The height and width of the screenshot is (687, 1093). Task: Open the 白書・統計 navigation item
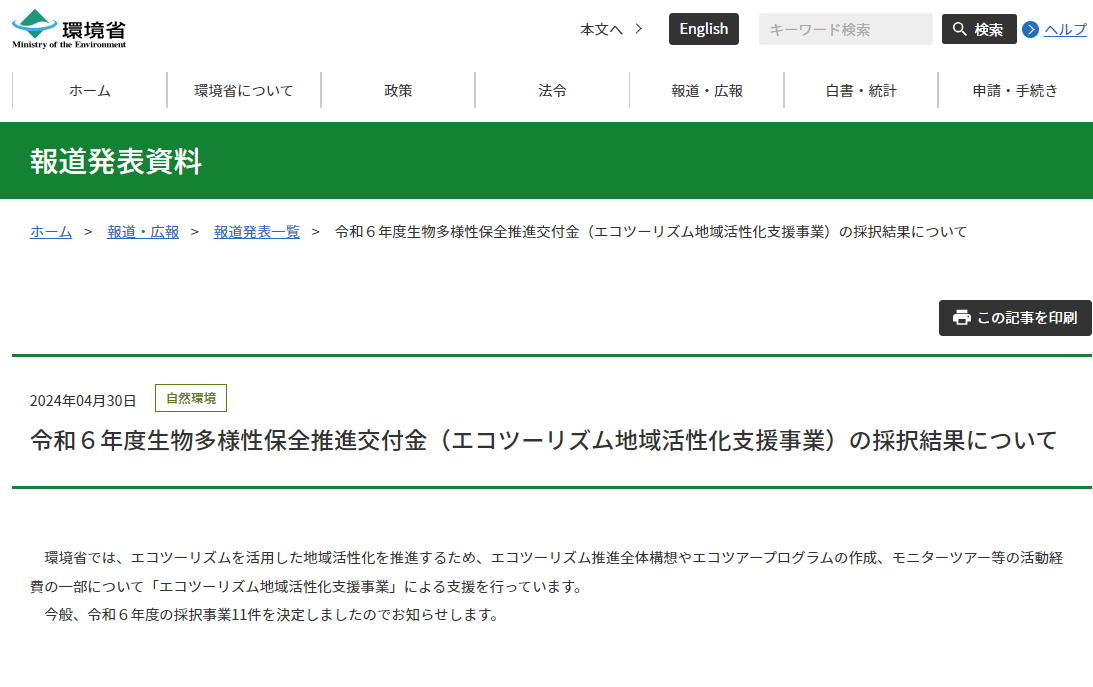click(x=860, y=90)
